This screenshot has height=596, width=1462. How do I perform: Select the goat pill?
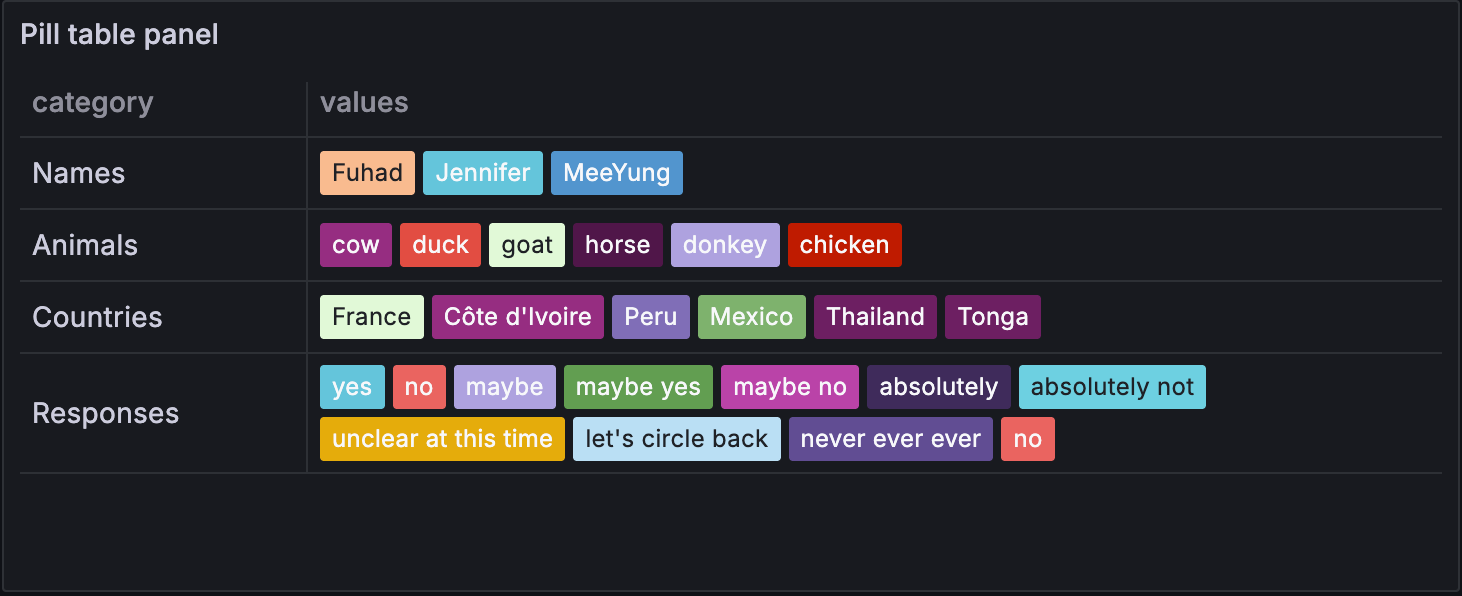pos(527,245)
